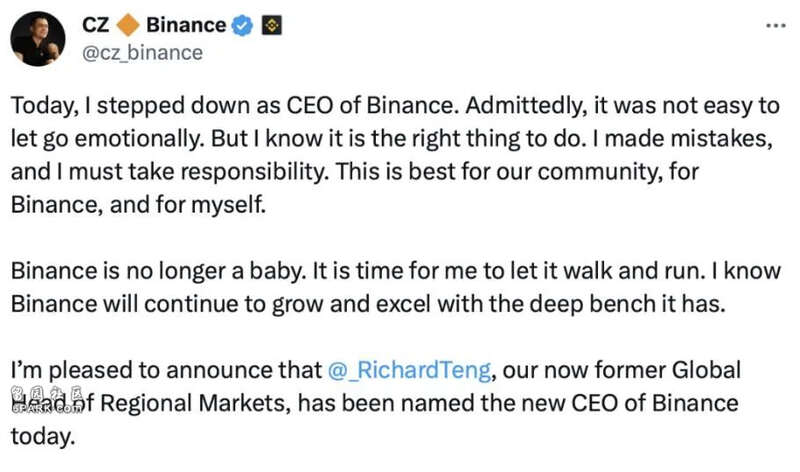Screen dimensions: 800x472
Task: Open the @_RichardTeng mention link
Action: point(409,371)
